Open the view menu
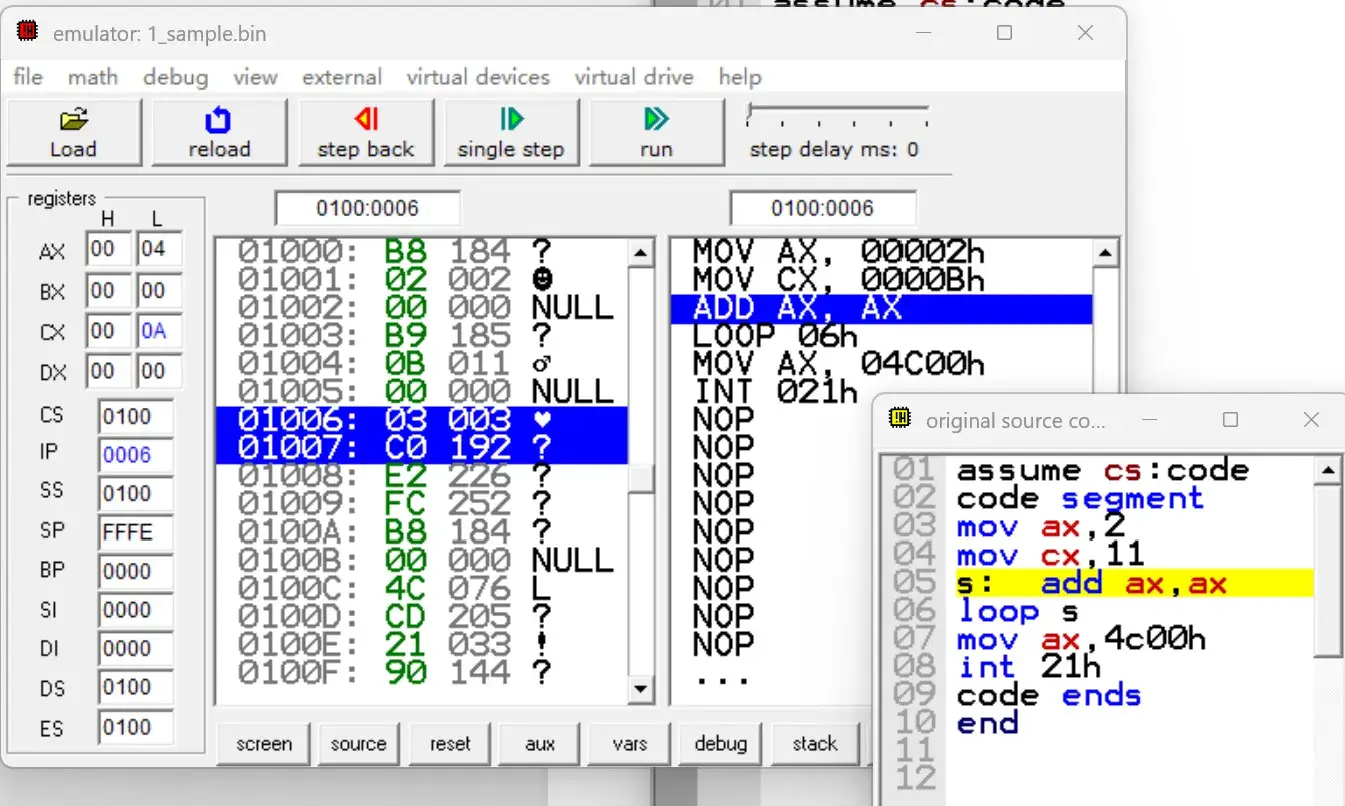 pyautogui.click(x=255, y=77)
